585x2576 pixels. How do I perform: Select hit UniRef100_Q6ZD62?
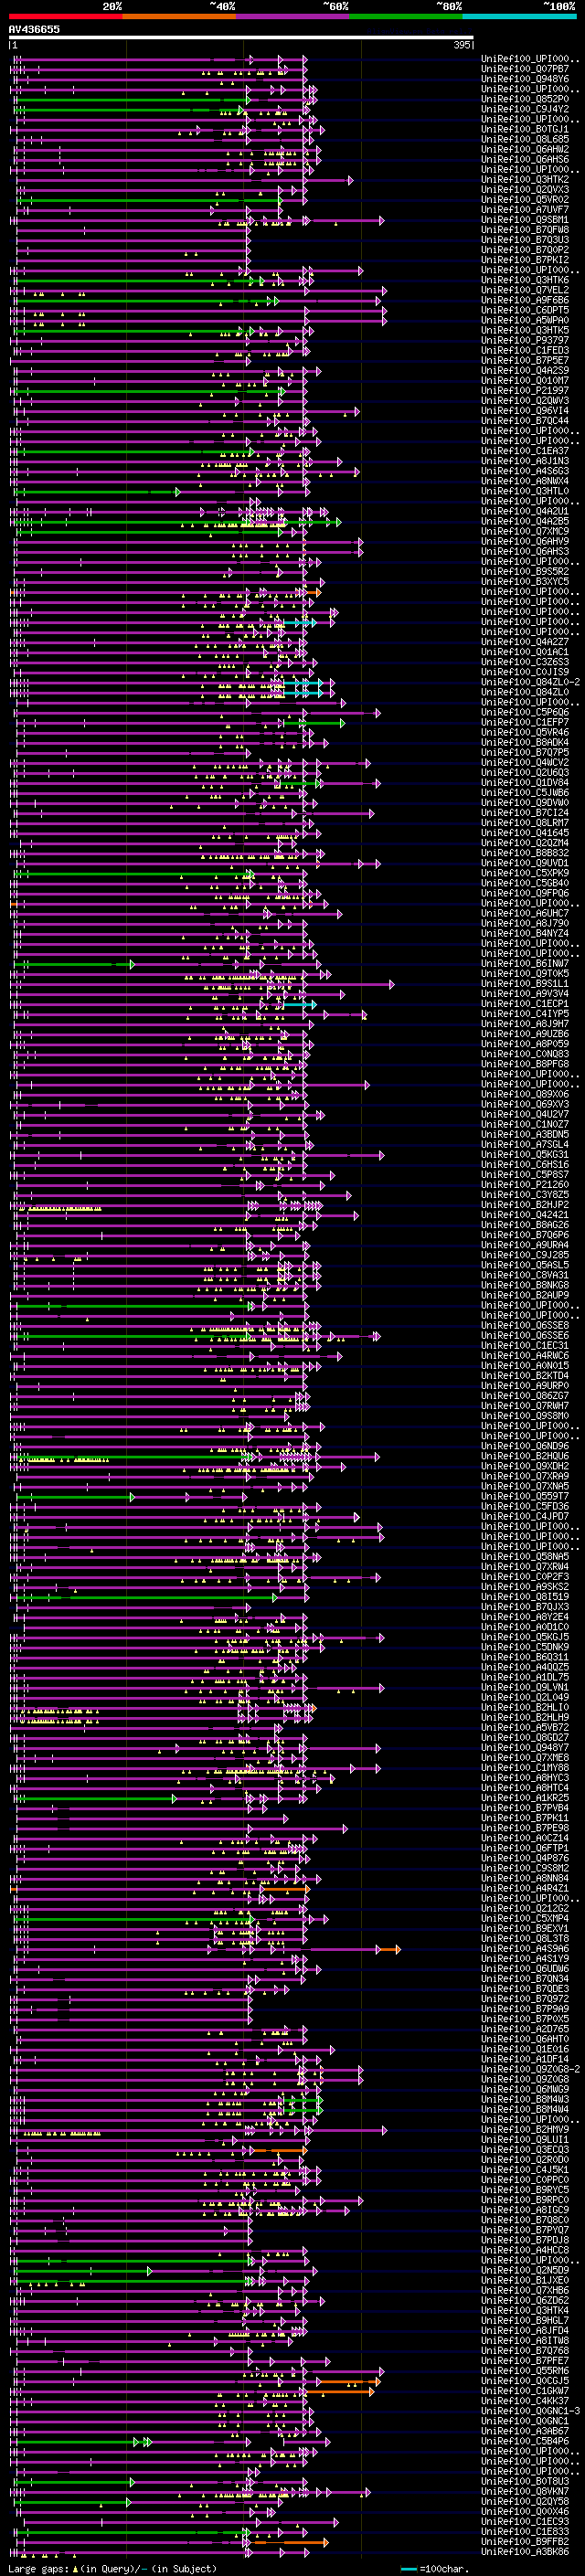(525, 2300)
